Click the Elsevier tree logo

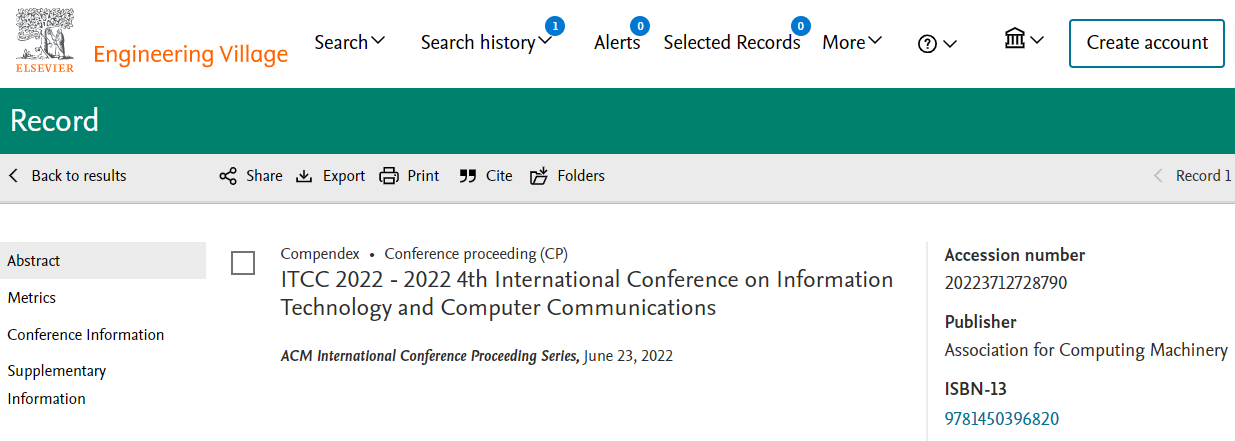coord(45,41)
